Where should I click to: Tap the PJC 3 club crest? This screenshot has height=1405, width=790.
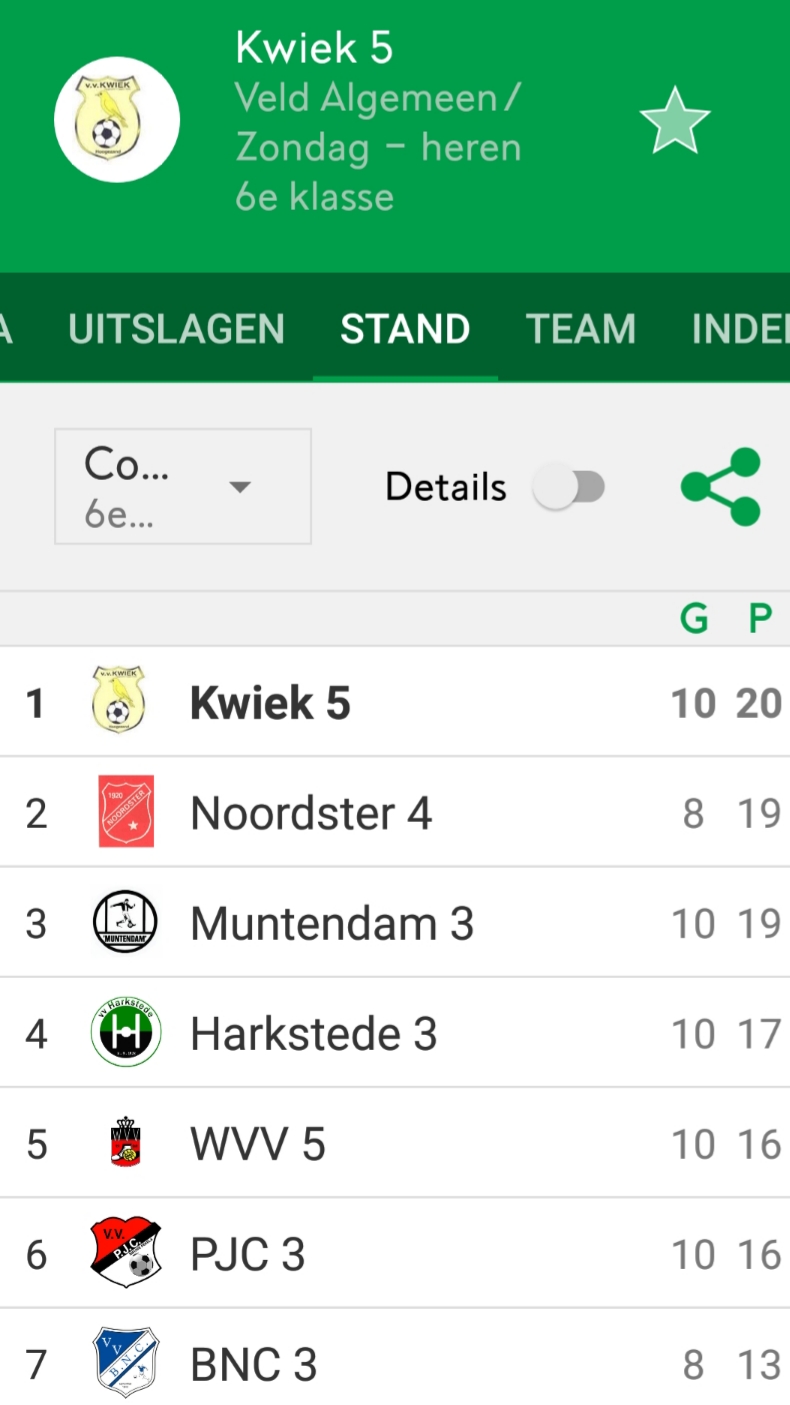click(125, 1252)
